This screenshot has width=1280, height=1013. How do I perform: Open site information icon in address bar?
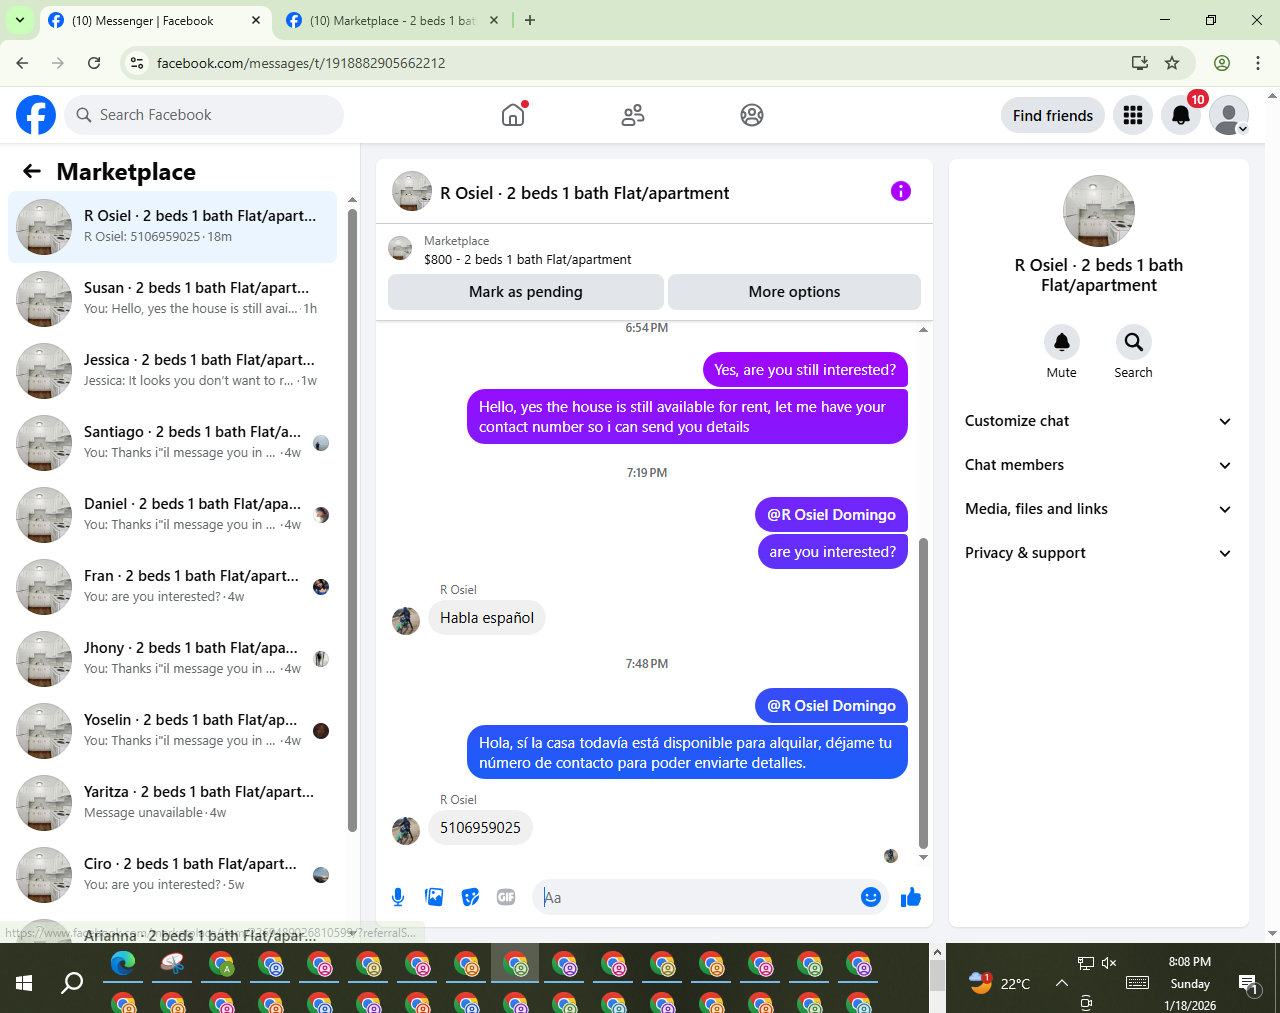pyautogui.click(x=138, y=63)
